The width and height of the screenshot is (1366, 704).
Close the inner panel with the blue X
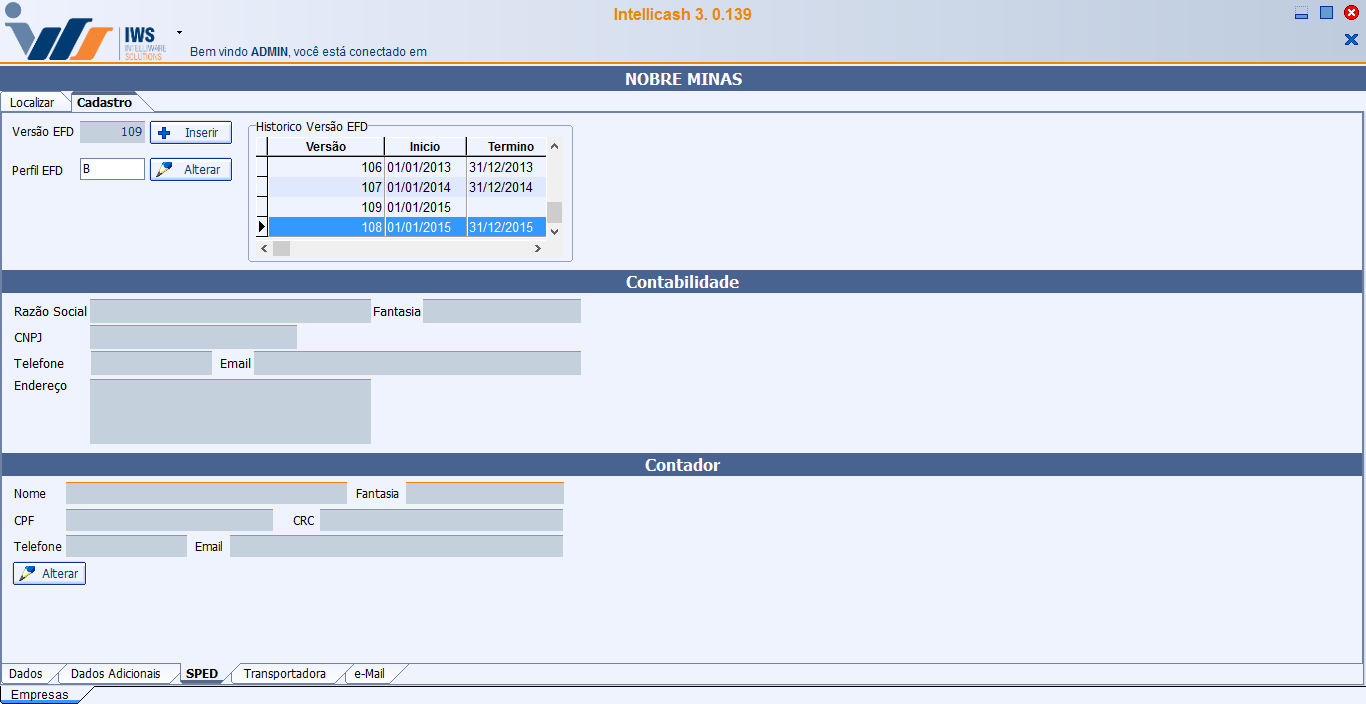point(1351,40)
